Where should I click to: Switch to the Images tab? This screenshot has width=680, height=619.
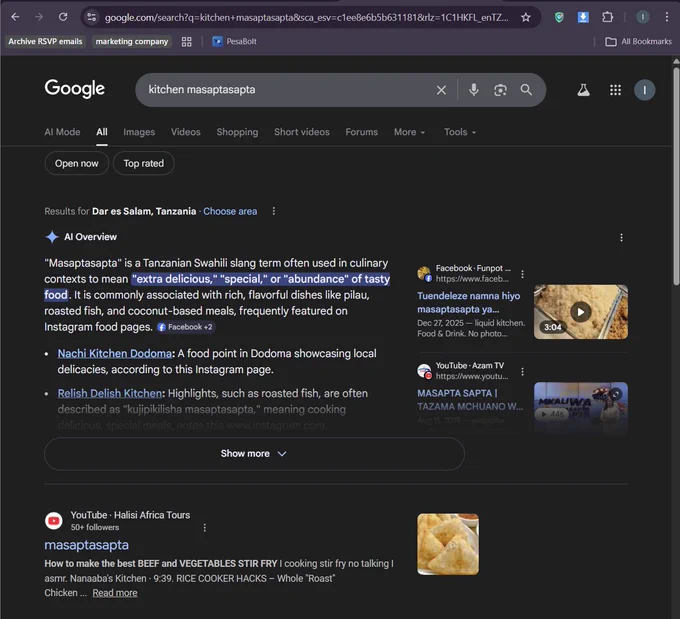point(139,132)
